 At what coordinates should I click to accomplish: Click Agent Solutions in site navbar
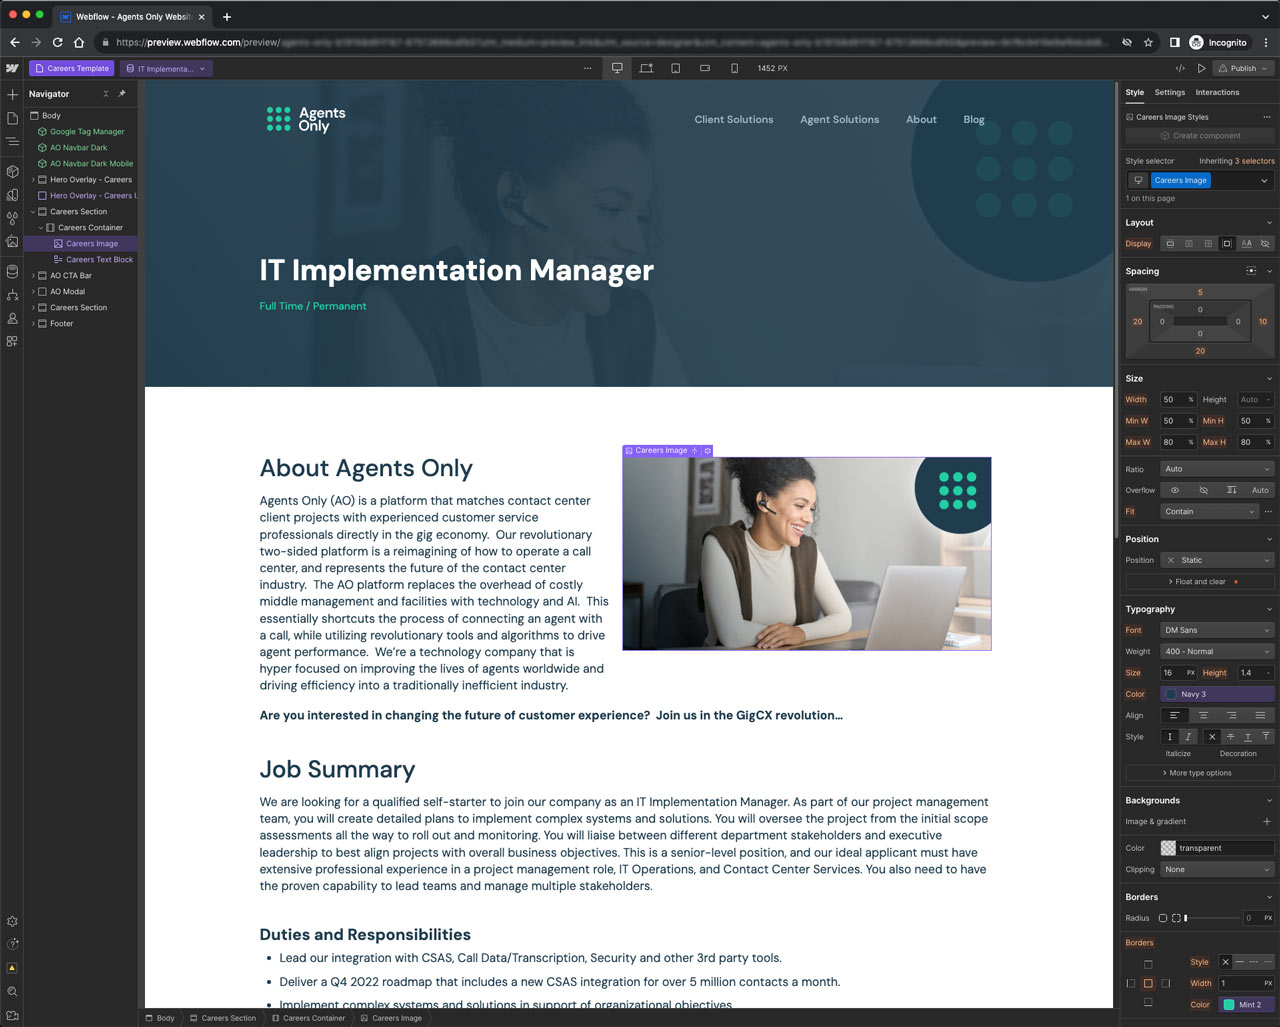(x=839, y=119)
